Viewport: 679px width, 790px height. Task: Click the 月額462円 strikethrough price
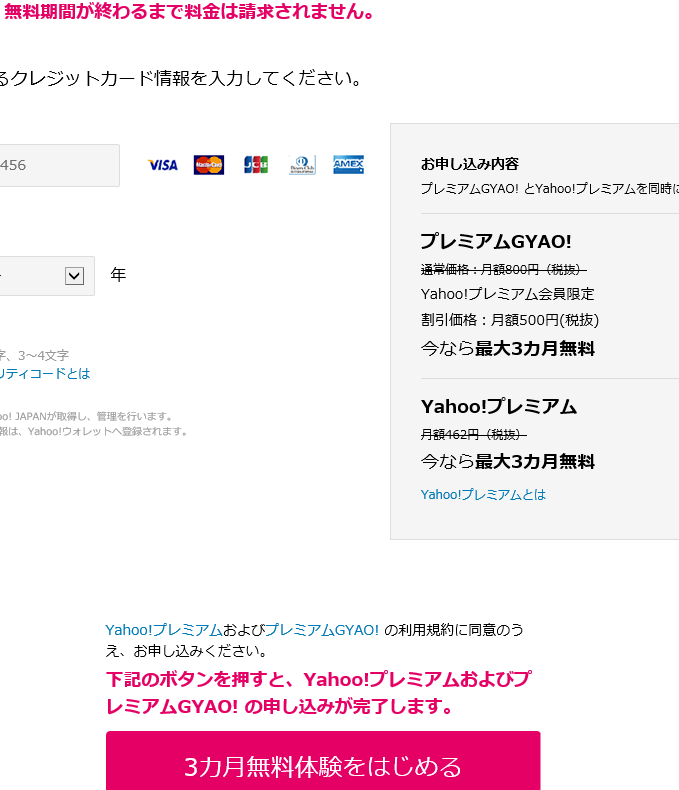[x=473, y=434]
